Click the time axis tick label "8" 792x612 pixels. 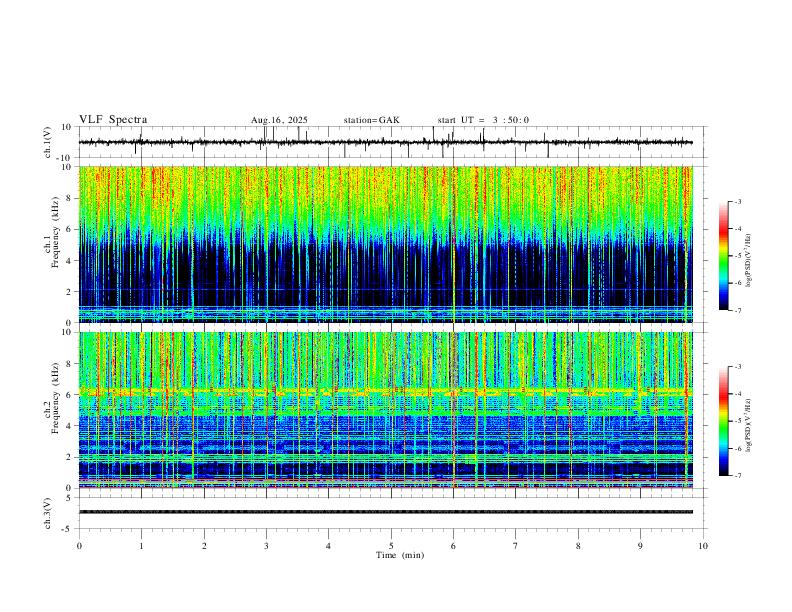(578, 546)
